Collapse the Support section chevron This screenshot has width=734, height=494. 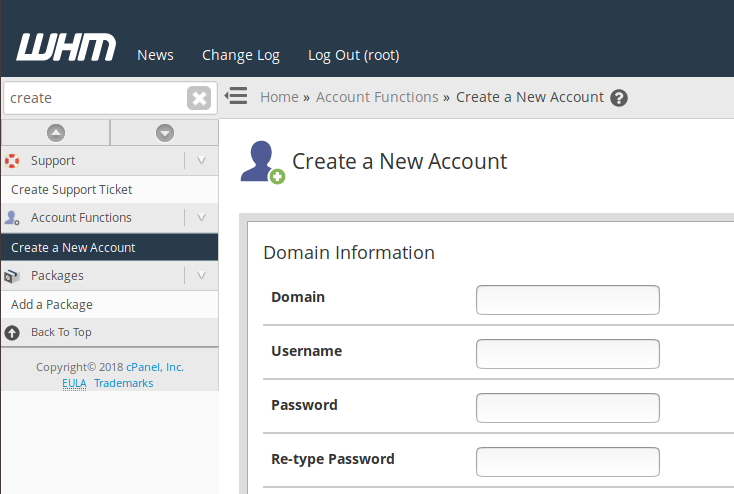[x=201, y=160]
